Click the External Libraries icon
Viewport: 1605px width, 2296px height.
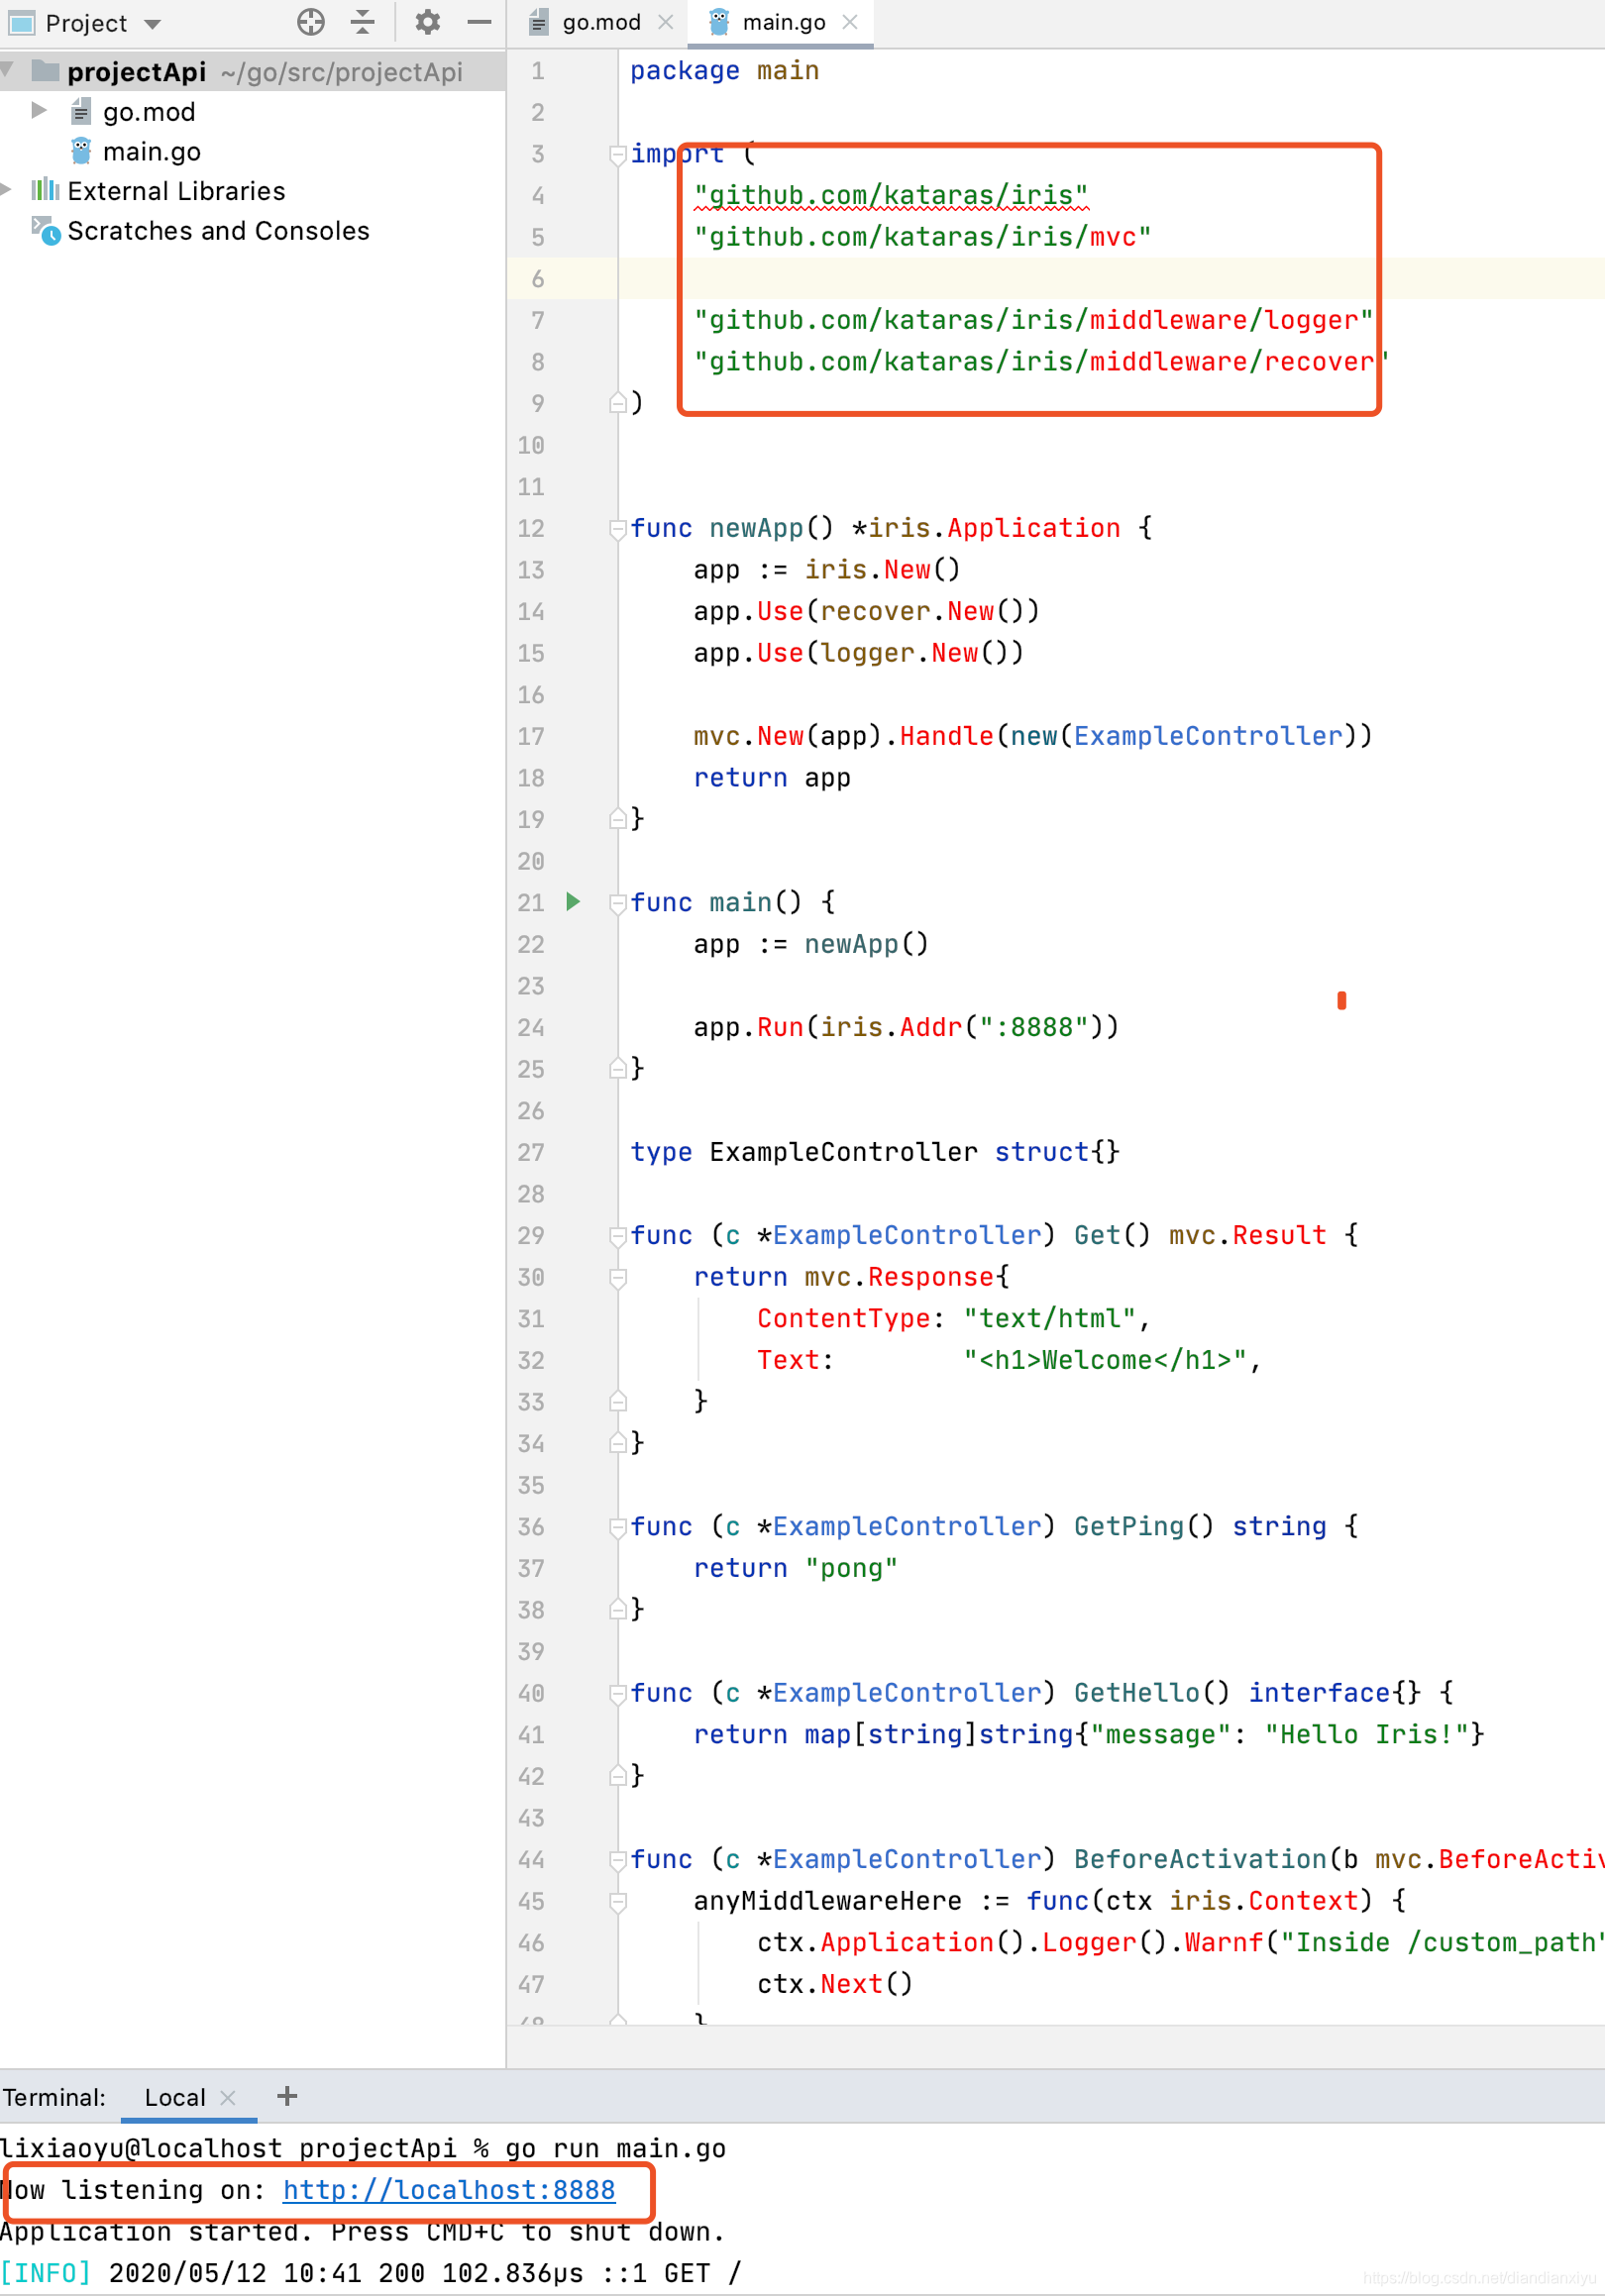45,189
